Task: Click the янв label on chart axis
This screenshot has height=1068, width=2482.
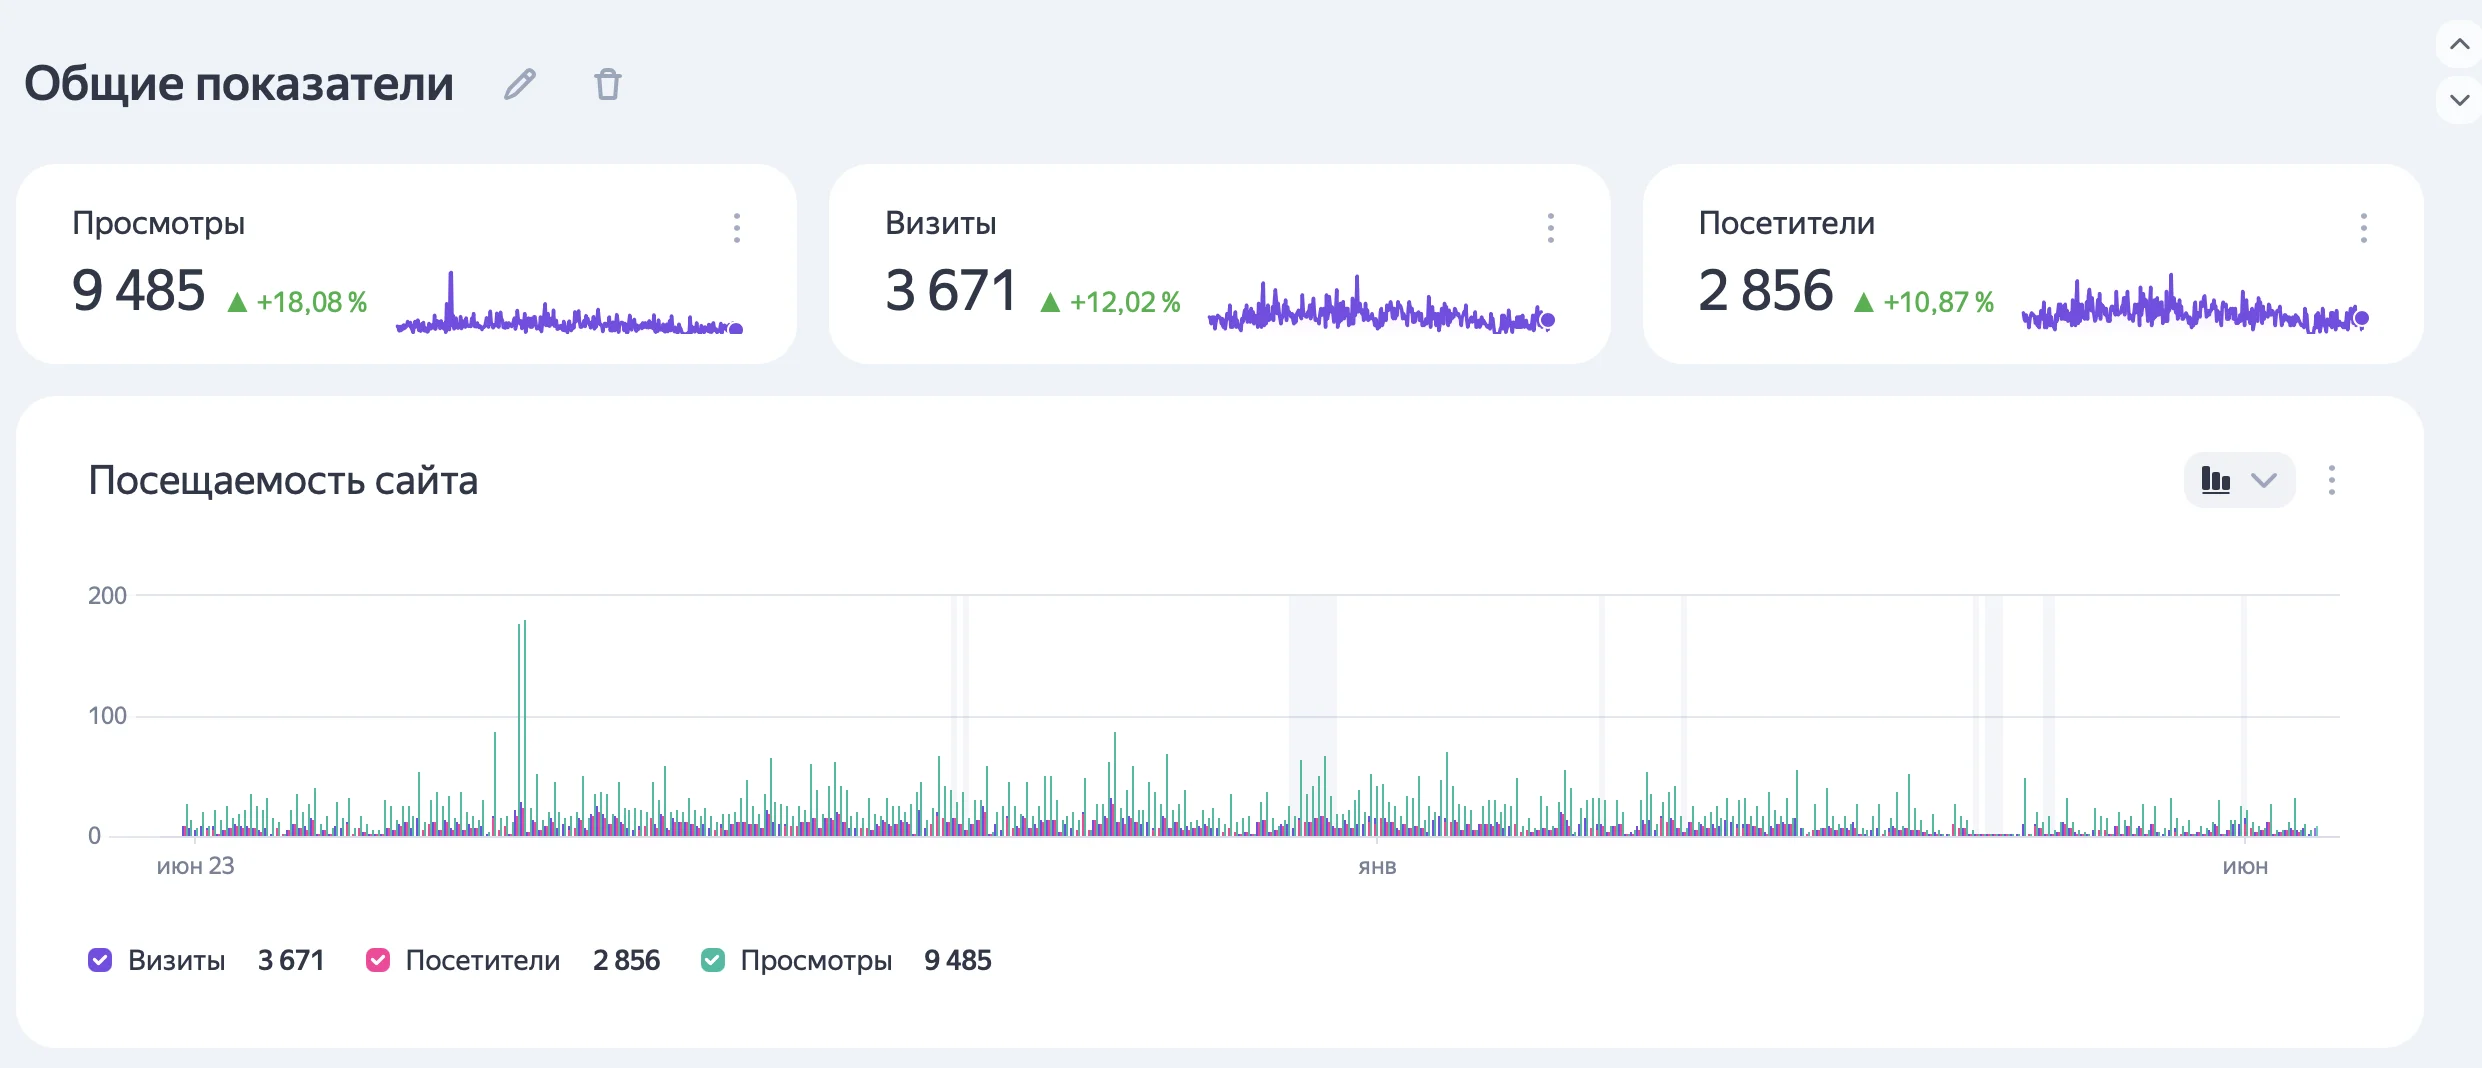Action: tap(1377, 867)
